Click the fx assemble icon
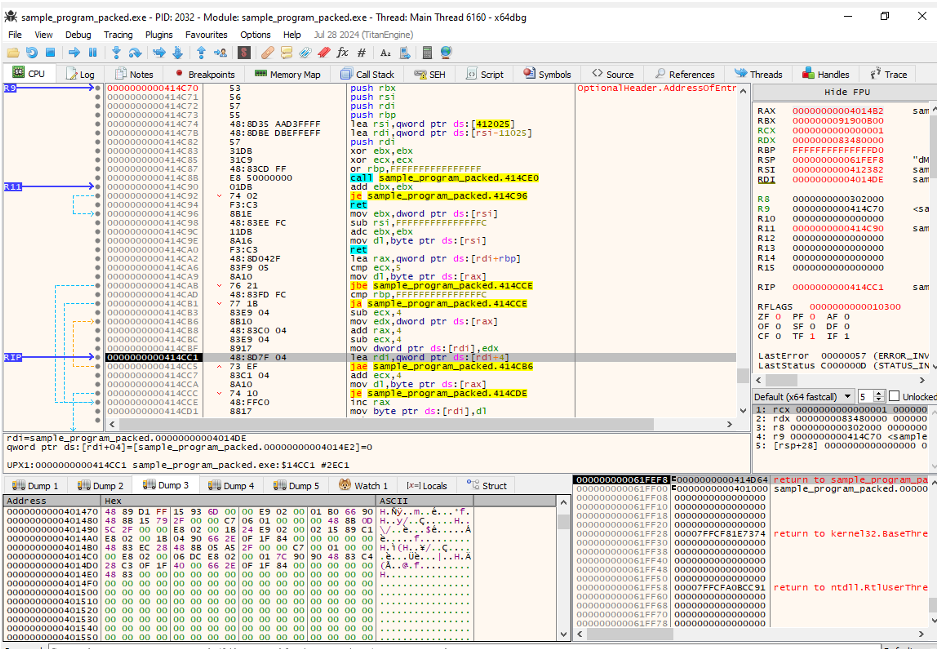Viewport: 942px width, 649px height. [x=345, y=51]
